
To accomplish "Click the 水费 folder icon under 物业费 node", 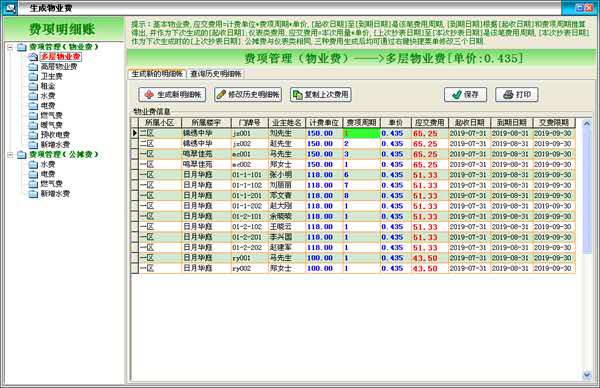I will point(33,96).
